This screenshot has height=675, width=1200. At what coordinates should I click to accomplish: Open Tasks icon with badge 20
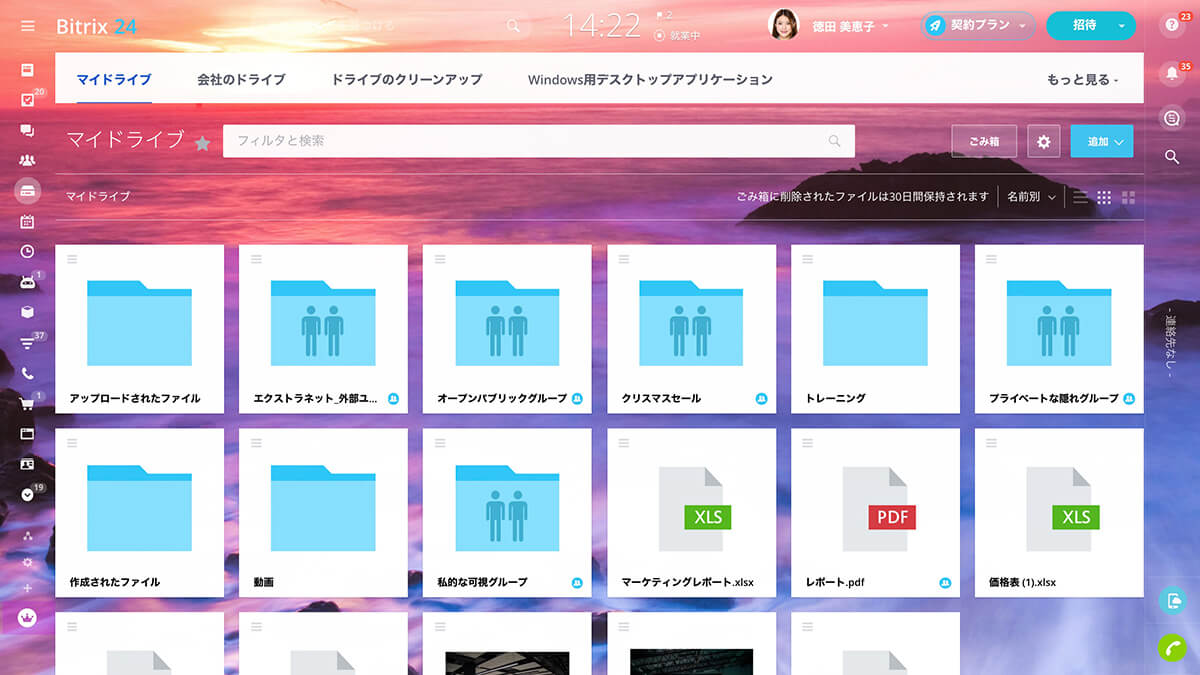pyautogui.click(x=27, y=100)
